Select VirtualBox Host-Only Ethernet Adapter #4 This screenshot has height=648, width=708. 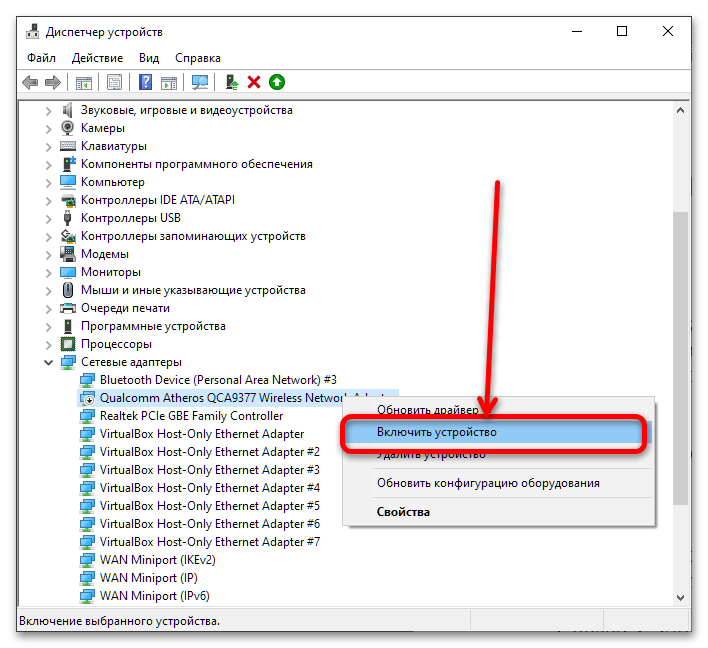(x=210, y=488)
